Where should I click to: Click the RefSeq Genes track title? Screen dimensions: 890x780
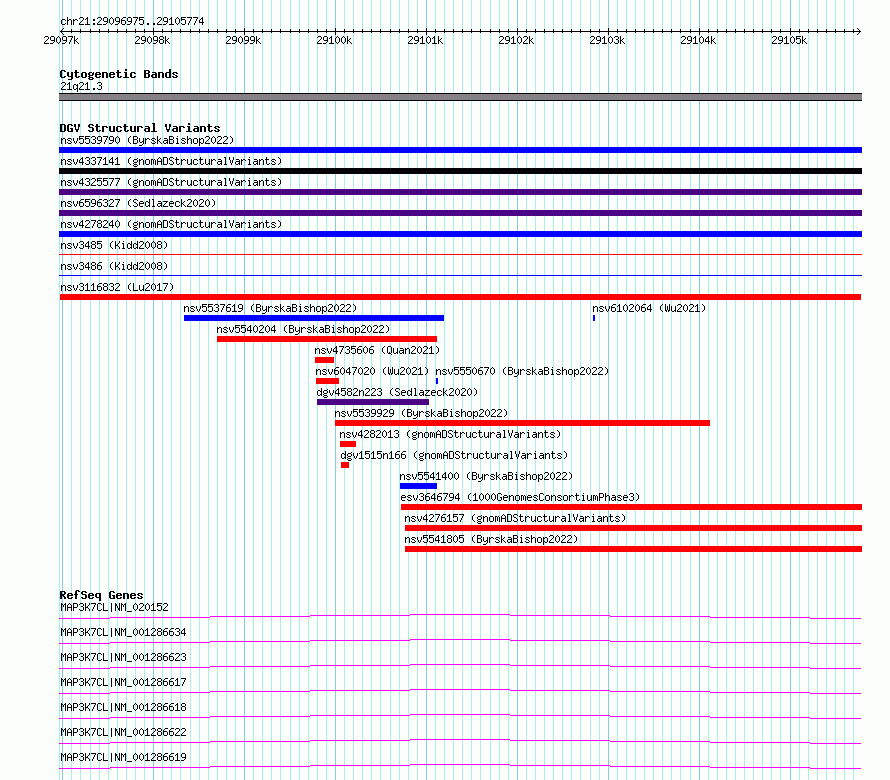(x=101, y=595)
